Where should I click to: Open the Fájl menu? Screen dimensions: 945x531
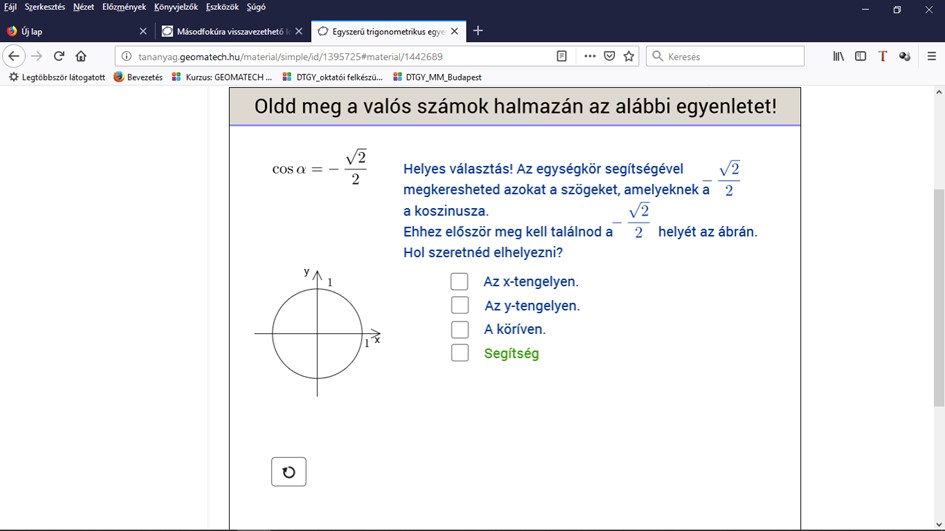(x=10, y=7)
